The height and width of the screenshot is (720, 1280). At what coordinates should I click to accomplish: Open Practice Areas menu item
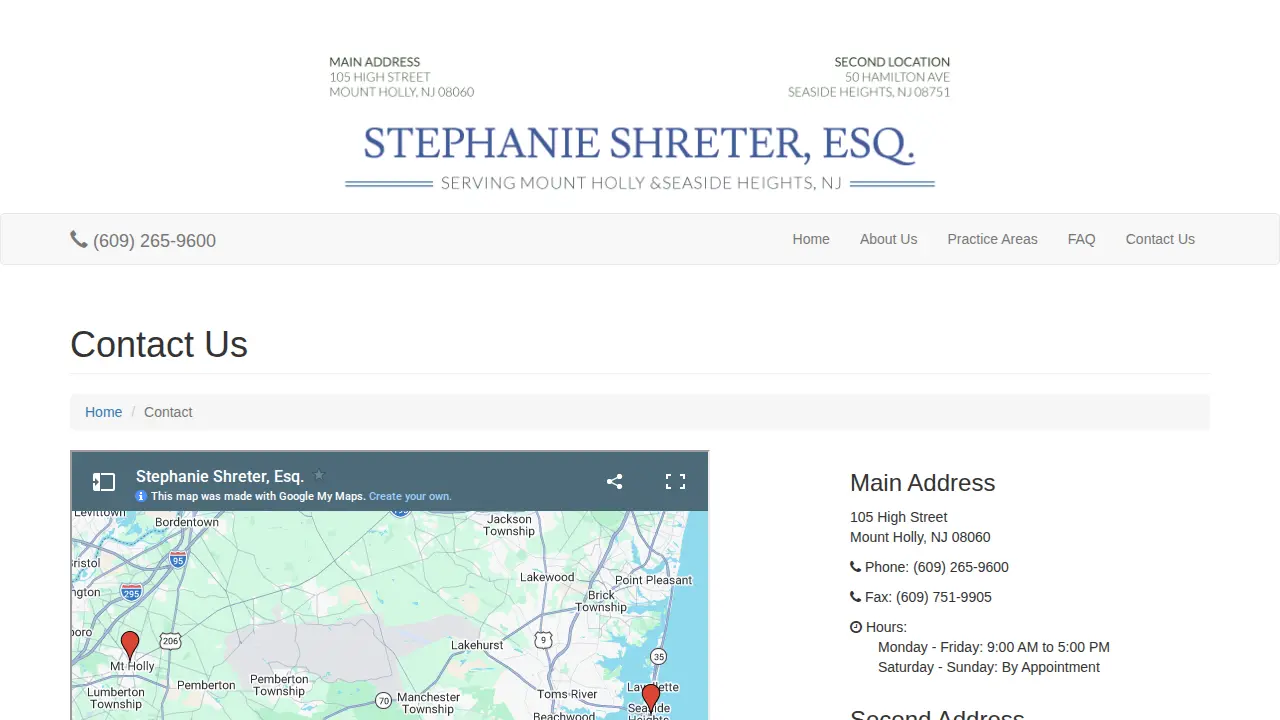992,239
